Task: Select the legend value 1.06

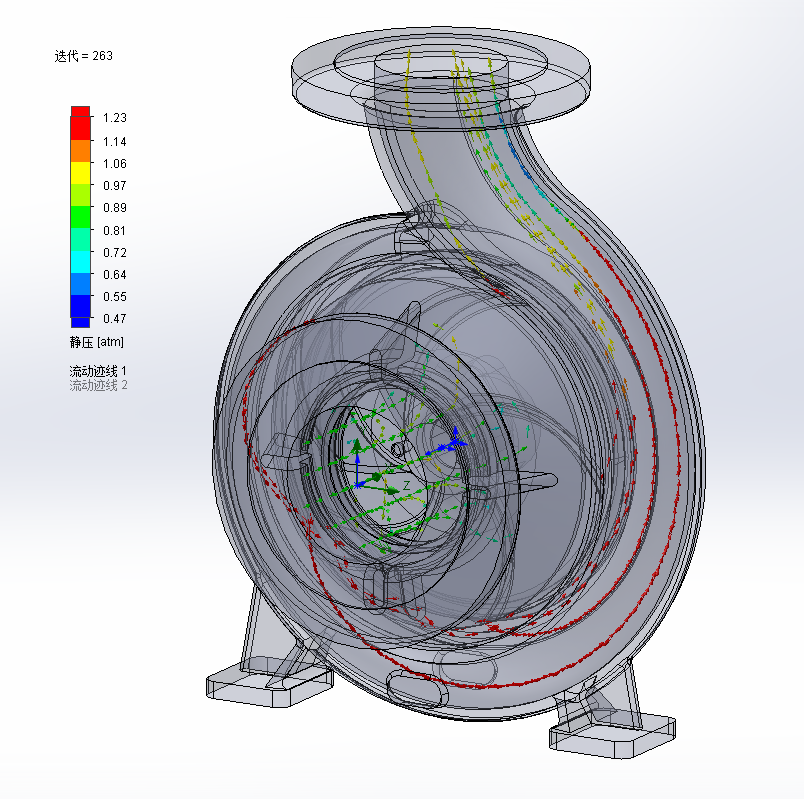Action: (x=114, y=164)
